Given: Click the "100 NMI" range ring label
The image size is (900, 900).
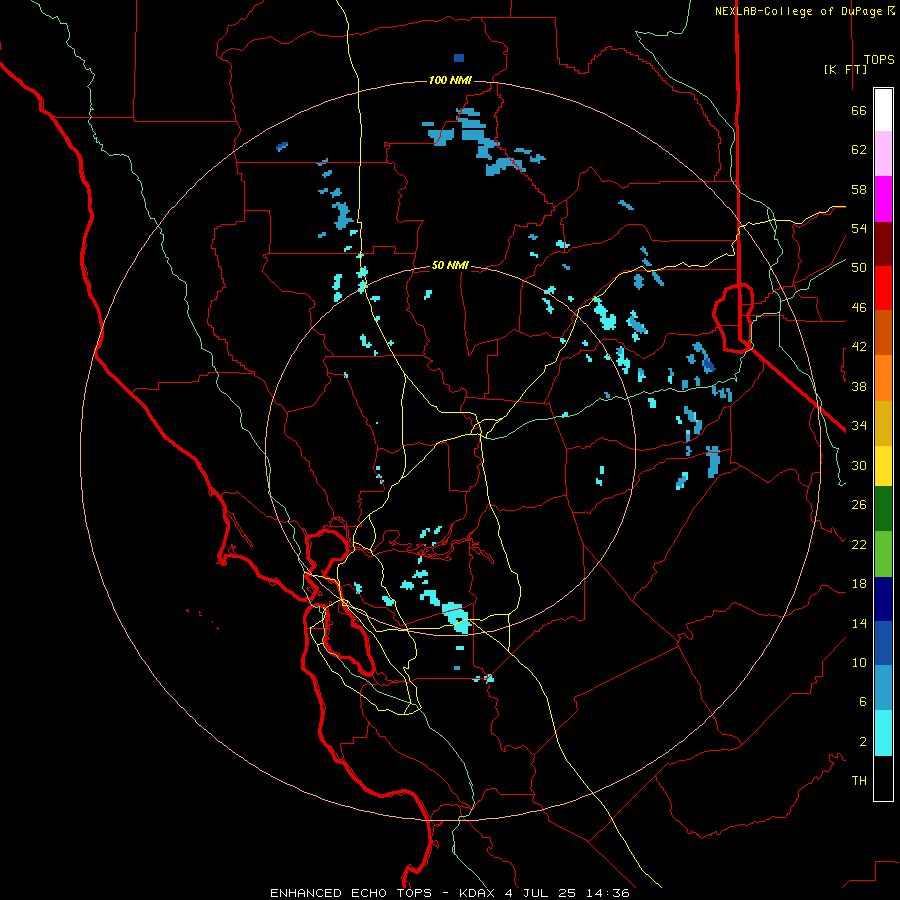Looking at the screenshot, I should [450, 80].
